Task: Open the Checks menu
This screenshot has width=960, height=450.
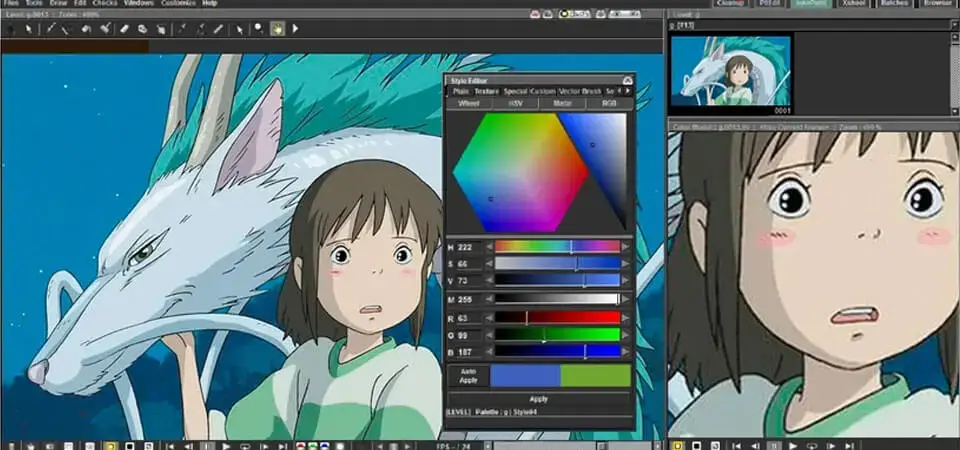Action: coord(105,3)
